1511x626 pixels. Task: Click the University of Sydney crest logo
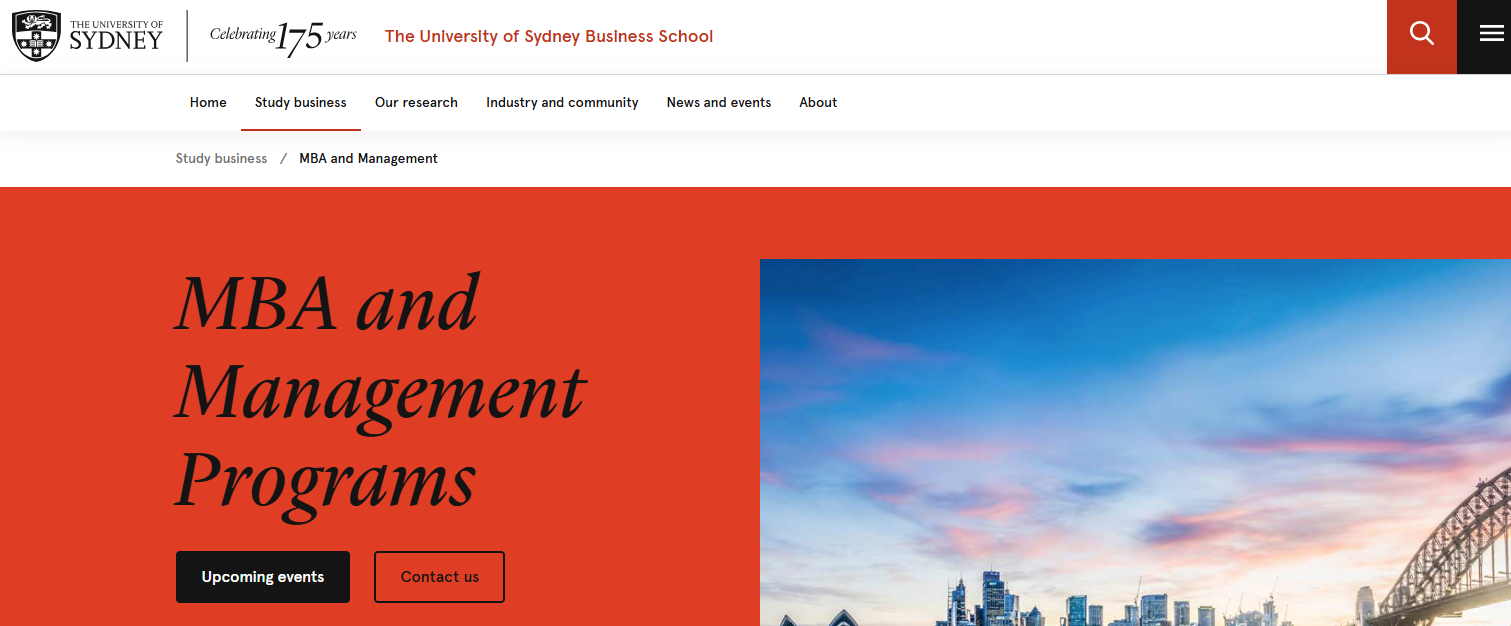pyautogui.click(x=36, y=36)
